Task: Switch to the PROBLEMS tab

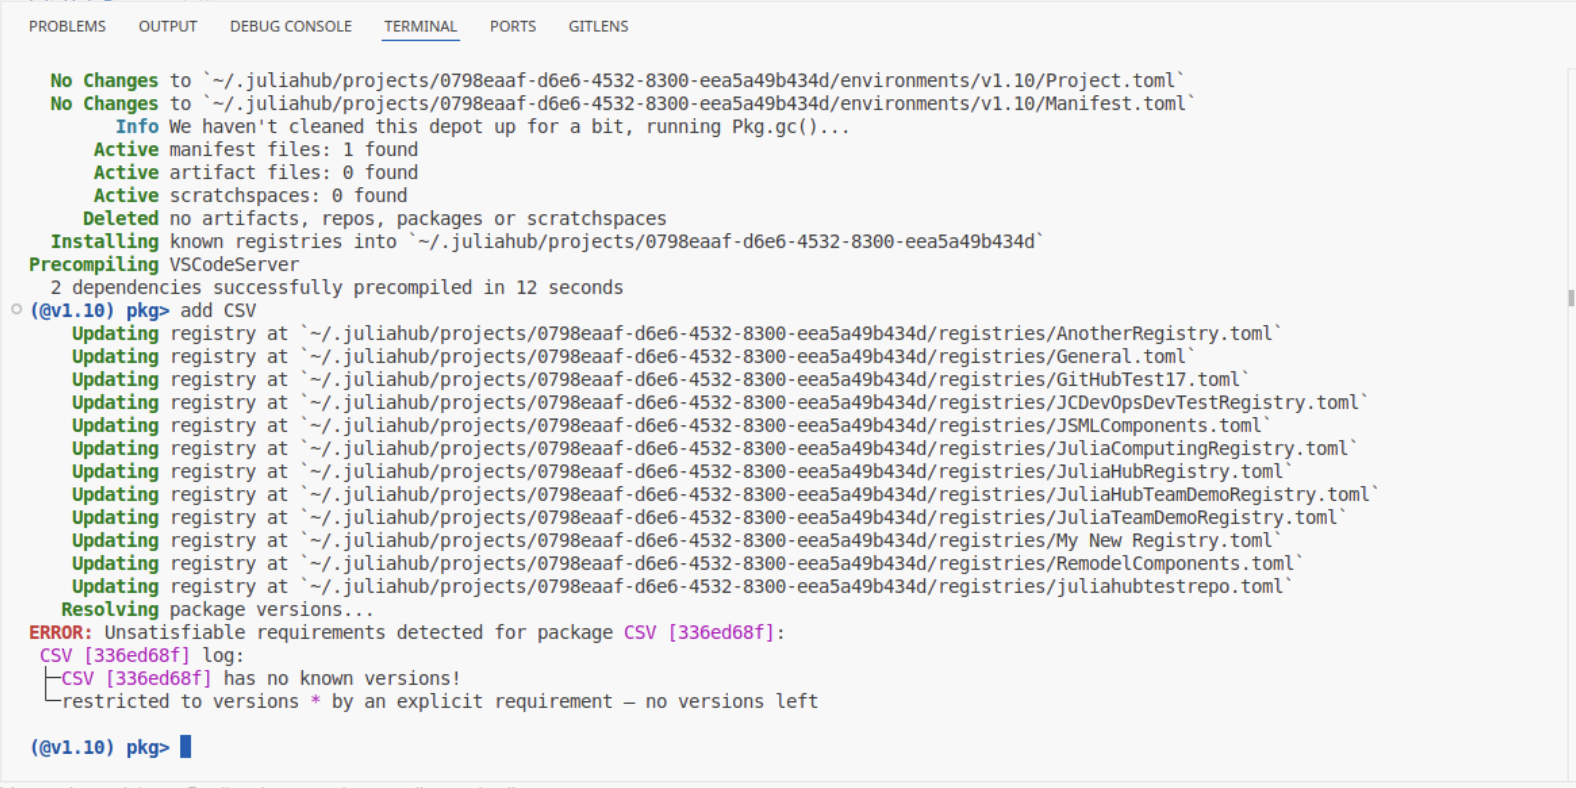Action: click(x=67, y=26)
